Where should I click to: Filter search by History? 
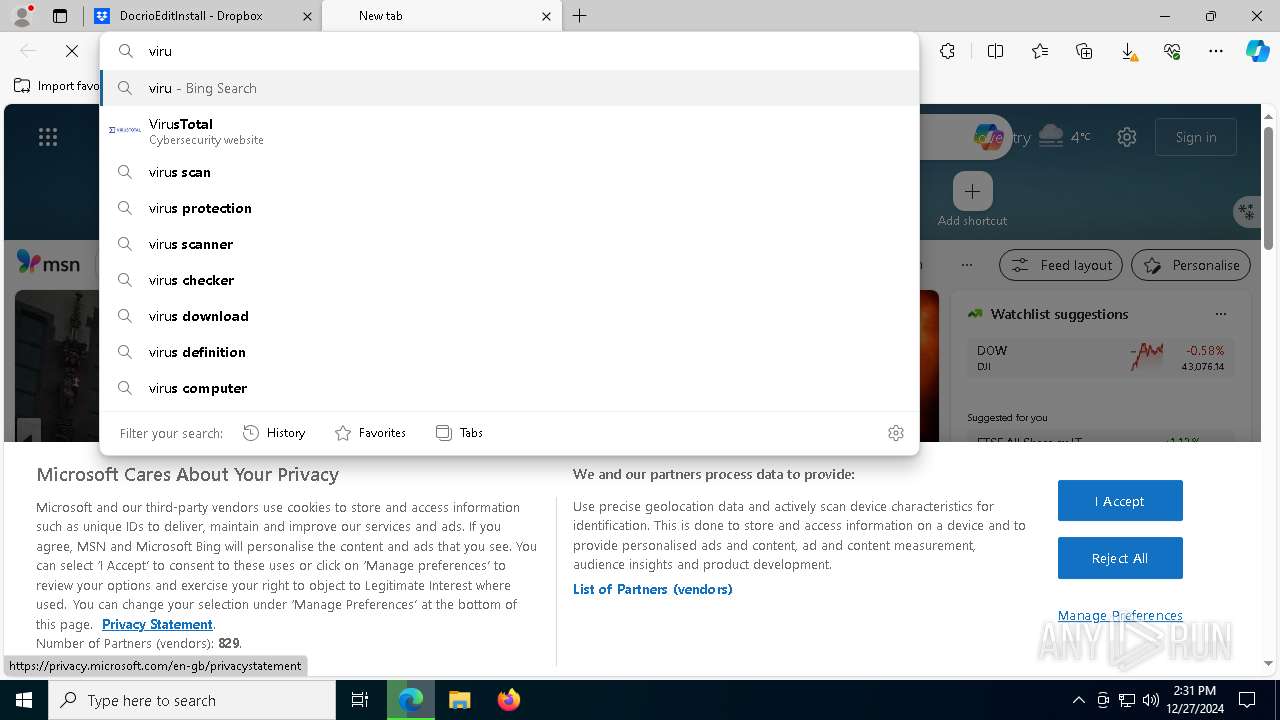click(274, 433)
